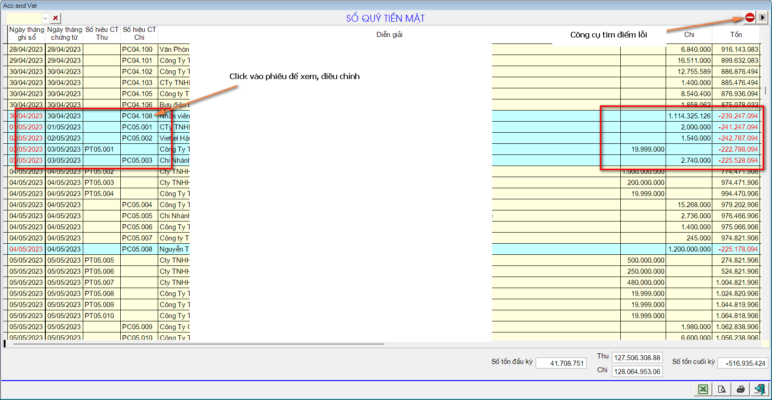Open voucher PC04.108 row

137,116
